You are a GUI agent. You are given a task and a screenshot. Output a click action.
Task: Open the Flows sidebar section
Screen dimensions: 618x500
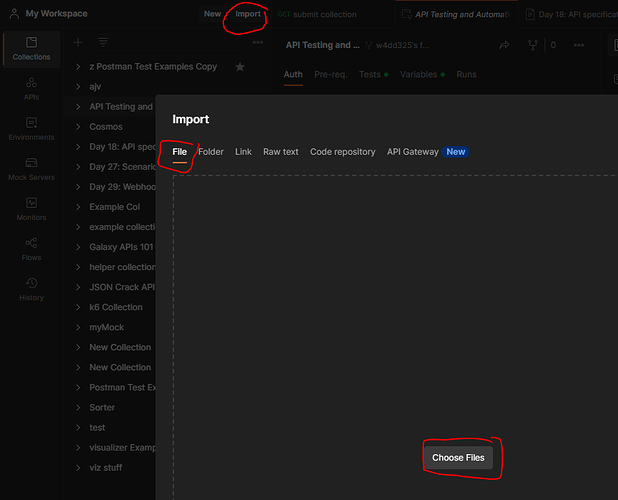pos(31,250)
